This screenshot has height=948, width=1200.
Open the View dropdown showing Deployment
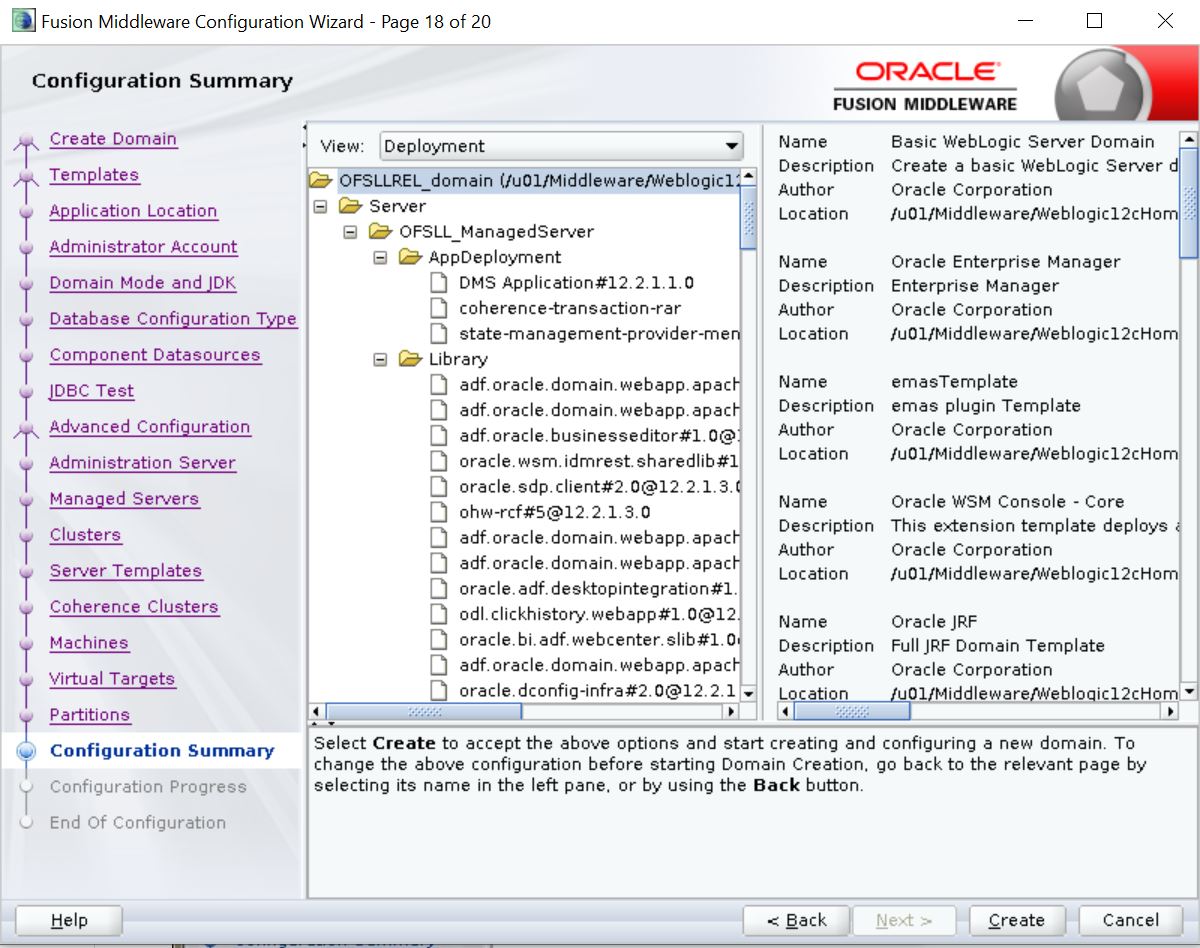561,146
